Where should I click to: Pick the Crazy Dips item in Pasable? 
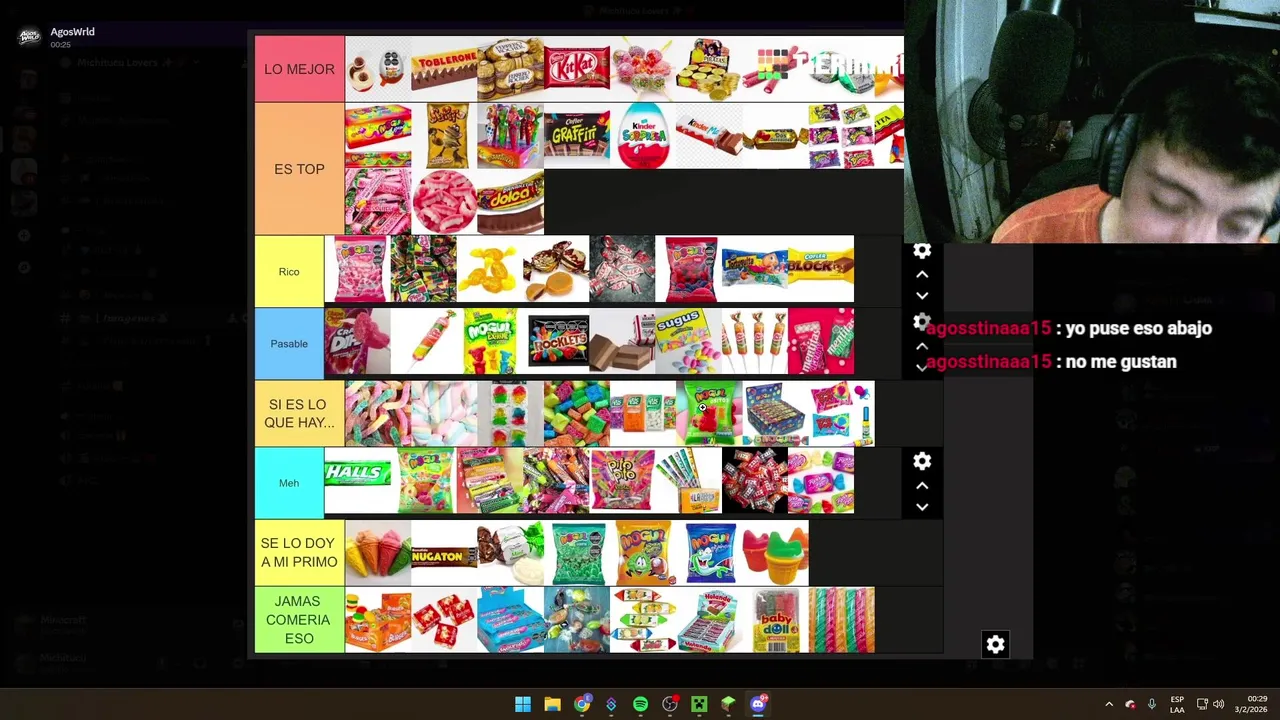click(357, 342)
